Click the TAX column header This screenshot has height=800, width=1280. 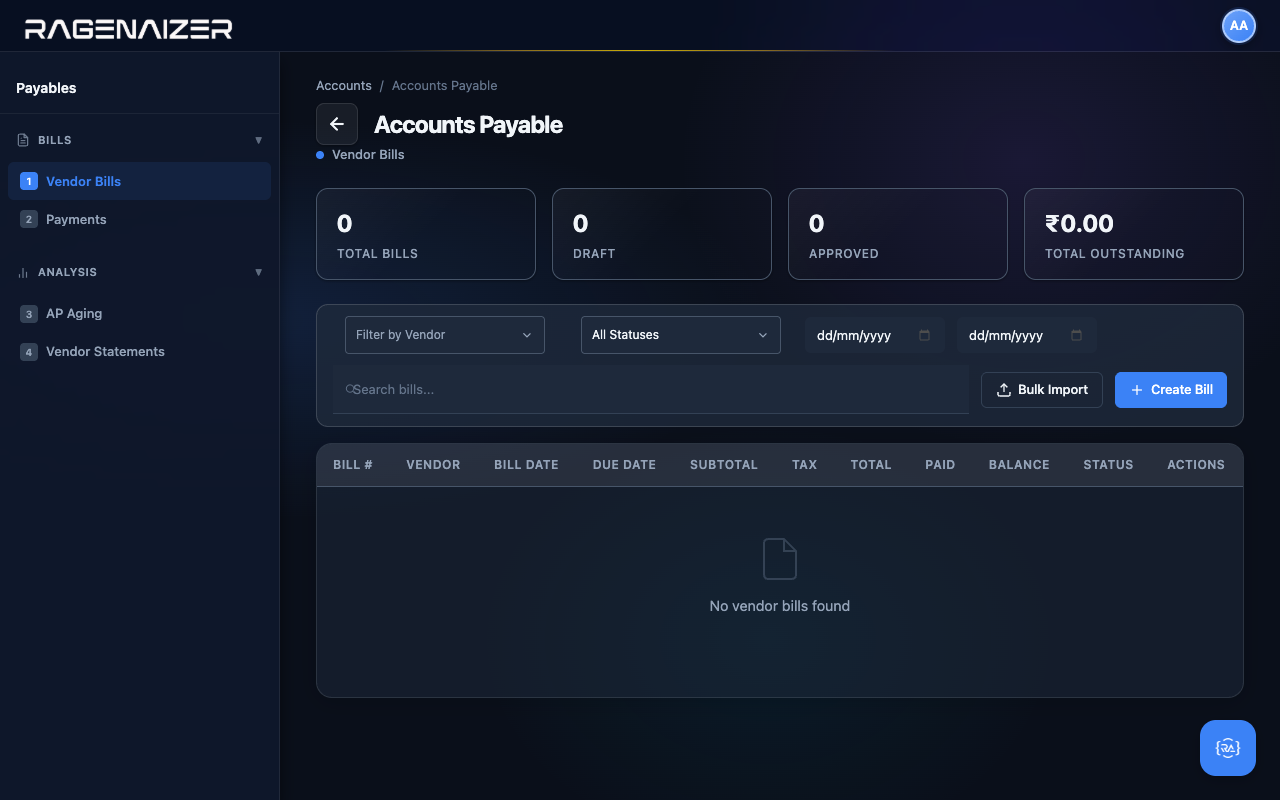pos(804,465)
